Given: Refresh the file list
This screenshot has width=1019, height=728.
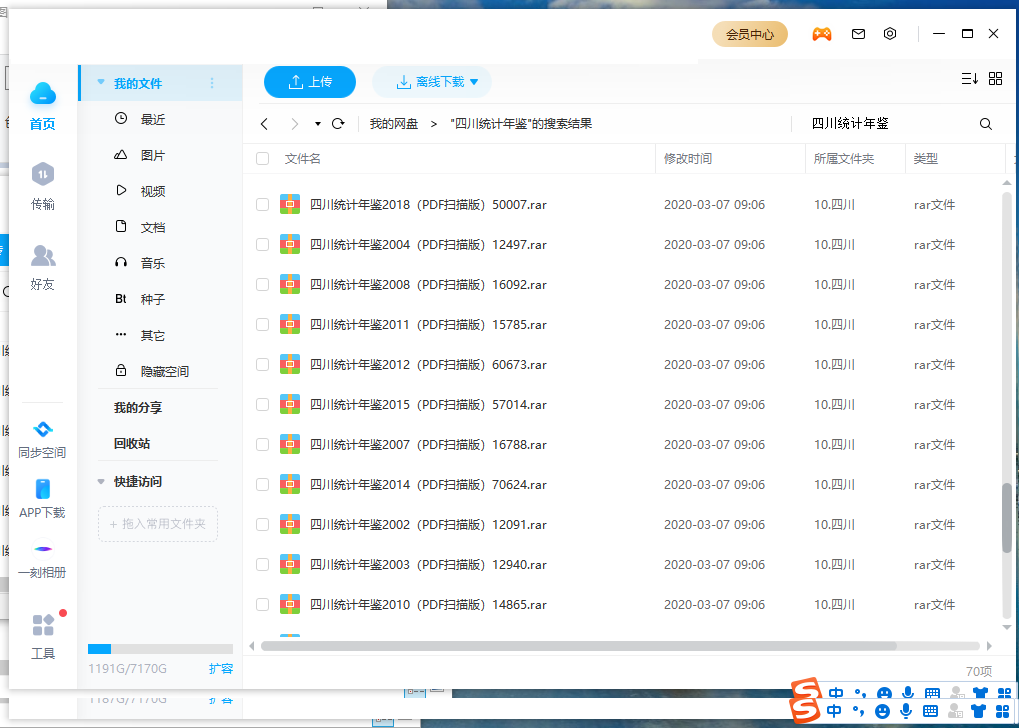Looking at the screenshot, I should point(338,124).
